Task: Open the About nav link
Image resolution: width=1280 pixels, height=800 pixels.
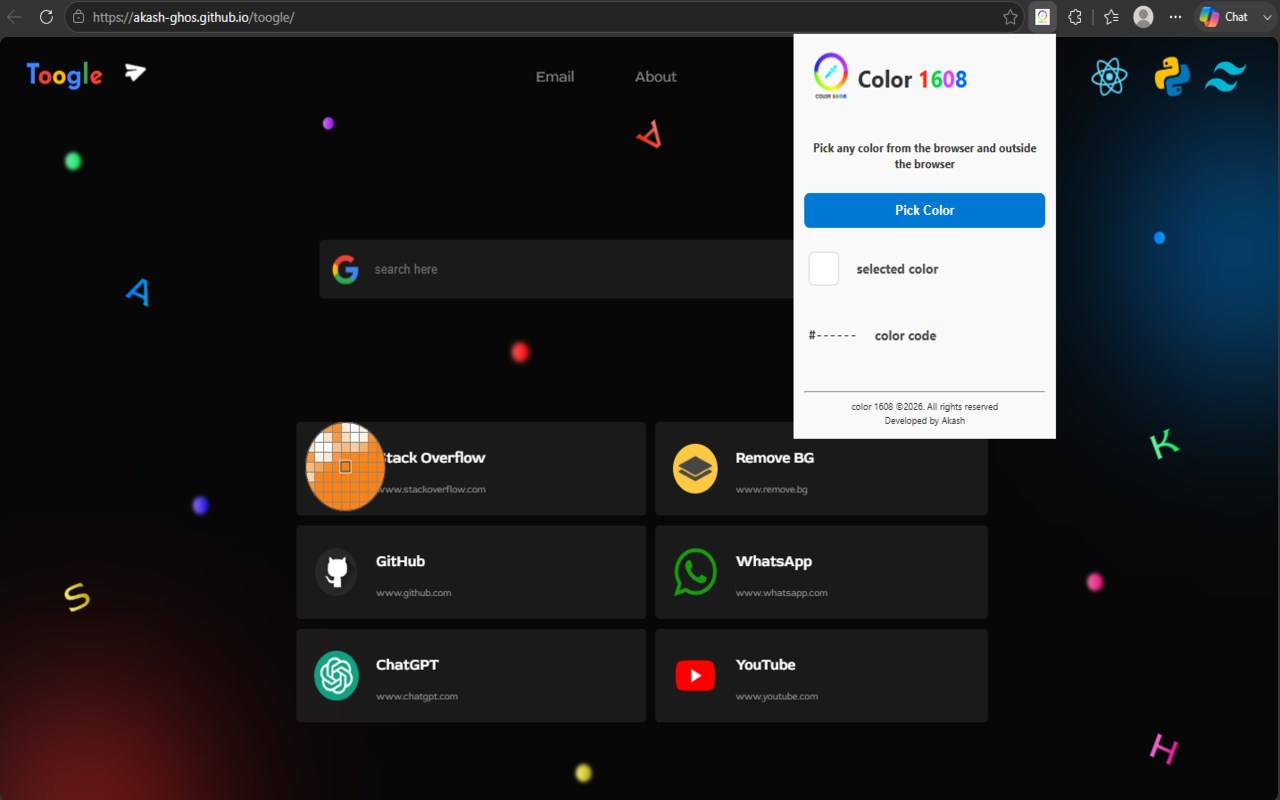Action: click(x=656, y=77)
